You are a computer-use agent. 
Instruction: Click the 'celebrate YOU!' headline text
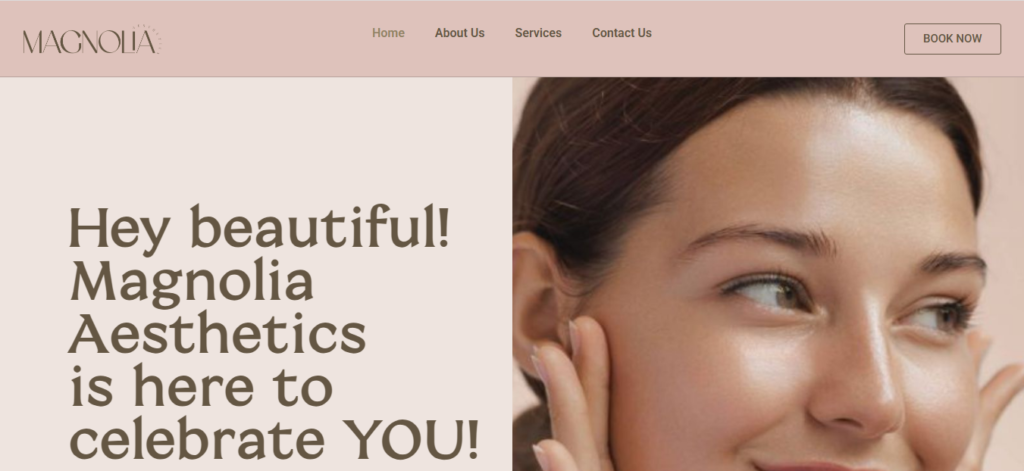click(x=274, y=438)
